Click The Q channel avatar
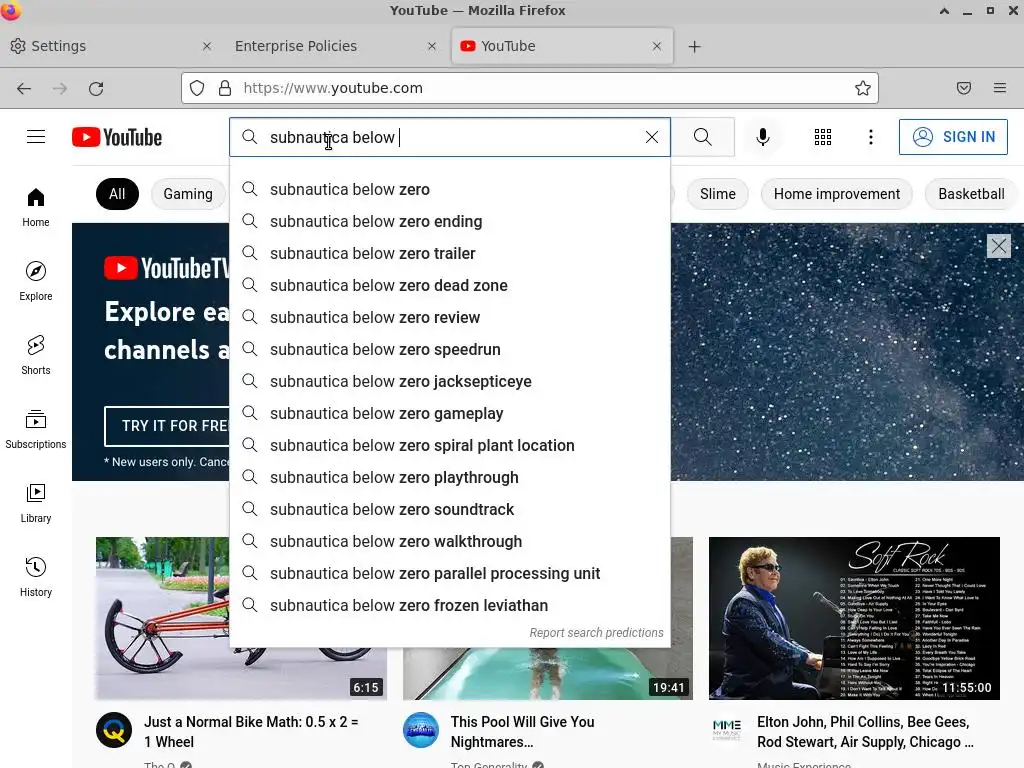This screenshot has width=1024, height=768. (x=114, y=730)
